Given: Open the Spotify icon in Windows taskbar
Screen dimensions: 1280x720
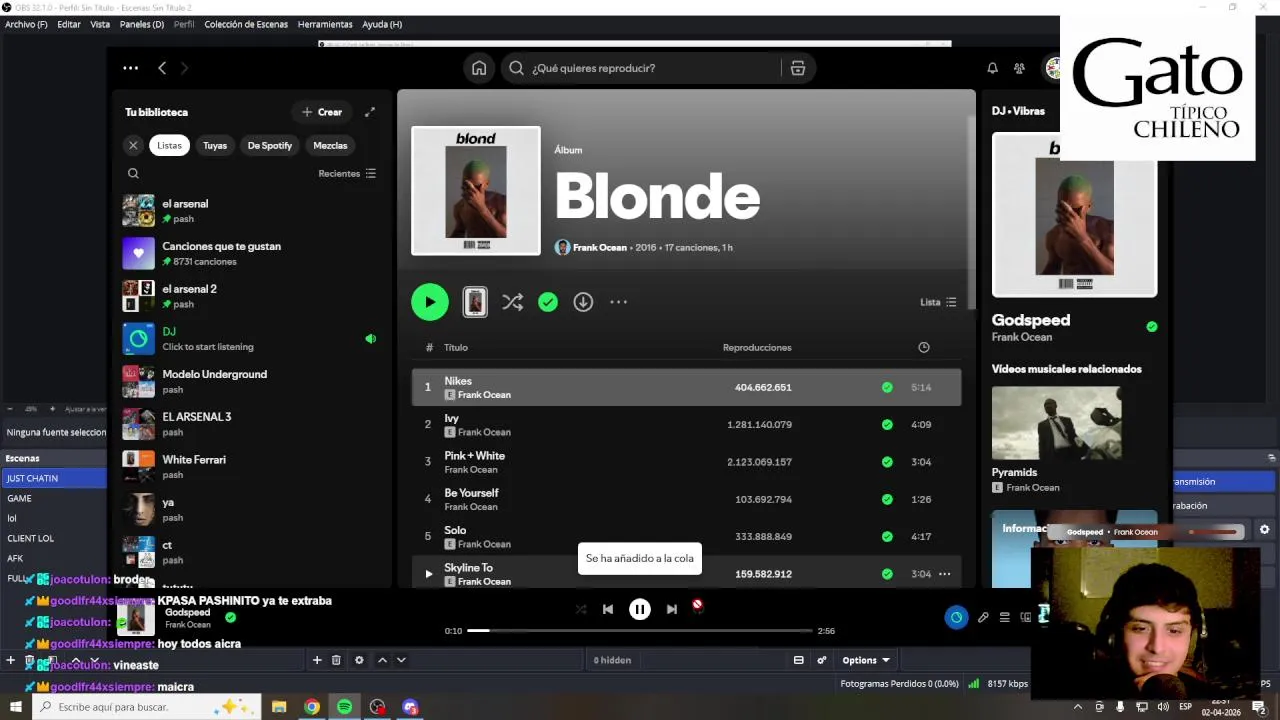Looking at the screenshot, I should (344, 707).
